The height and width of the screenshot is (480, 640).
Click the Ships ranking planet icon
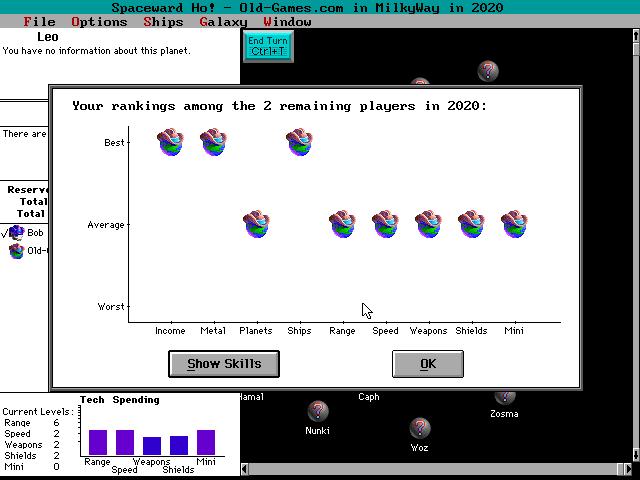click(299, 142)
